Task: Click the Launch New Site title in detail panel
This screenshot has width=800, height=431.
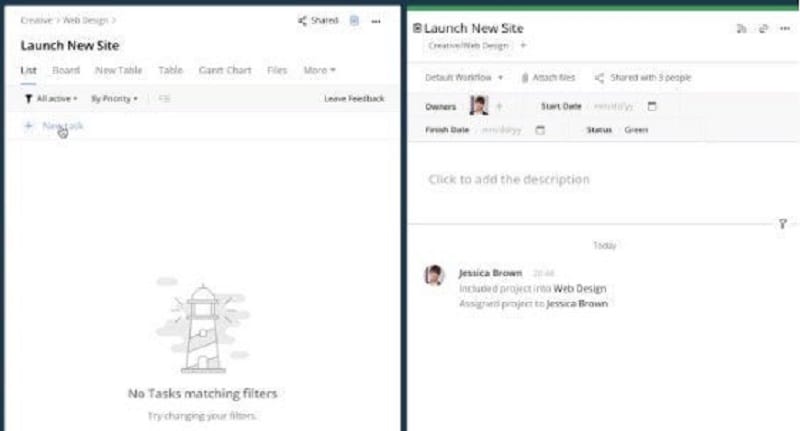Action: [x=473, y=29]
